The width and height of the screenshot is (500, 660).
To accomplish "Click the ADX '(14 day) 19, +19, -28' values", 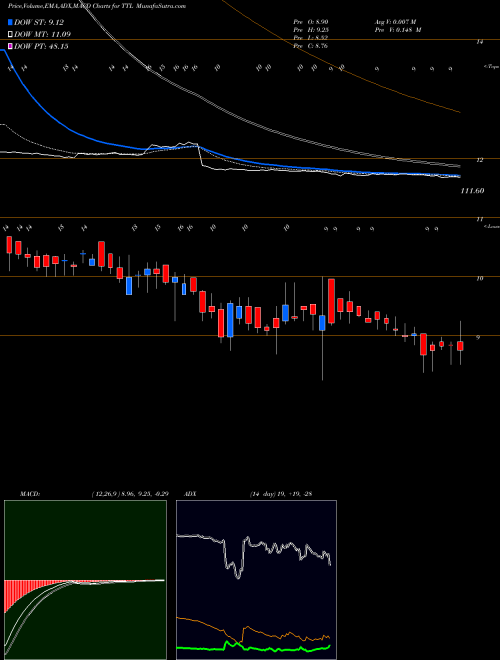I will click(x=280, y=493).
